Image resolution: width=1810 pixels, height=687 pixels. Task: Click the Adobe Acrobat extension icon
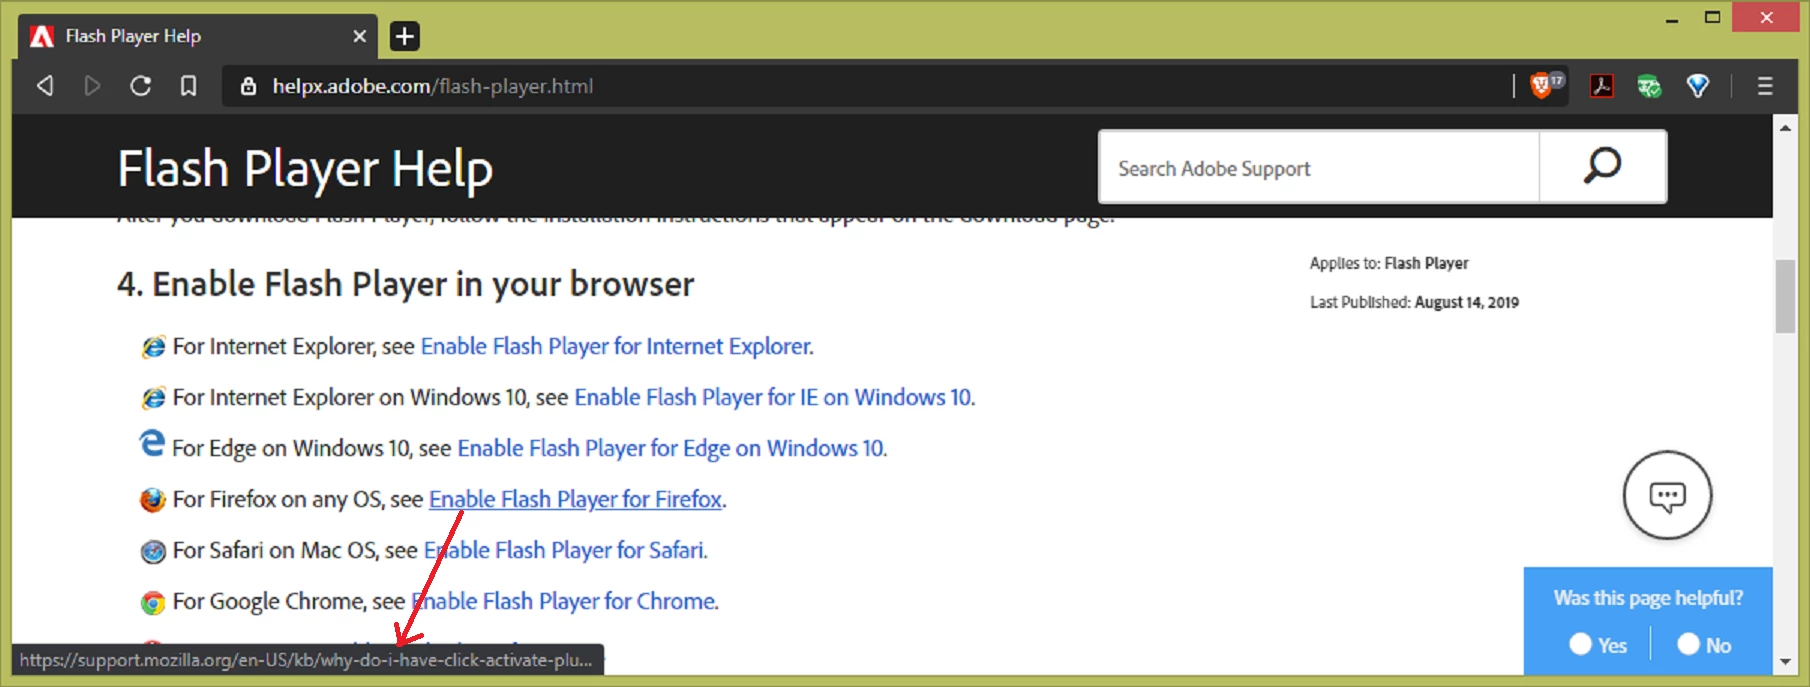(1601, 86)
